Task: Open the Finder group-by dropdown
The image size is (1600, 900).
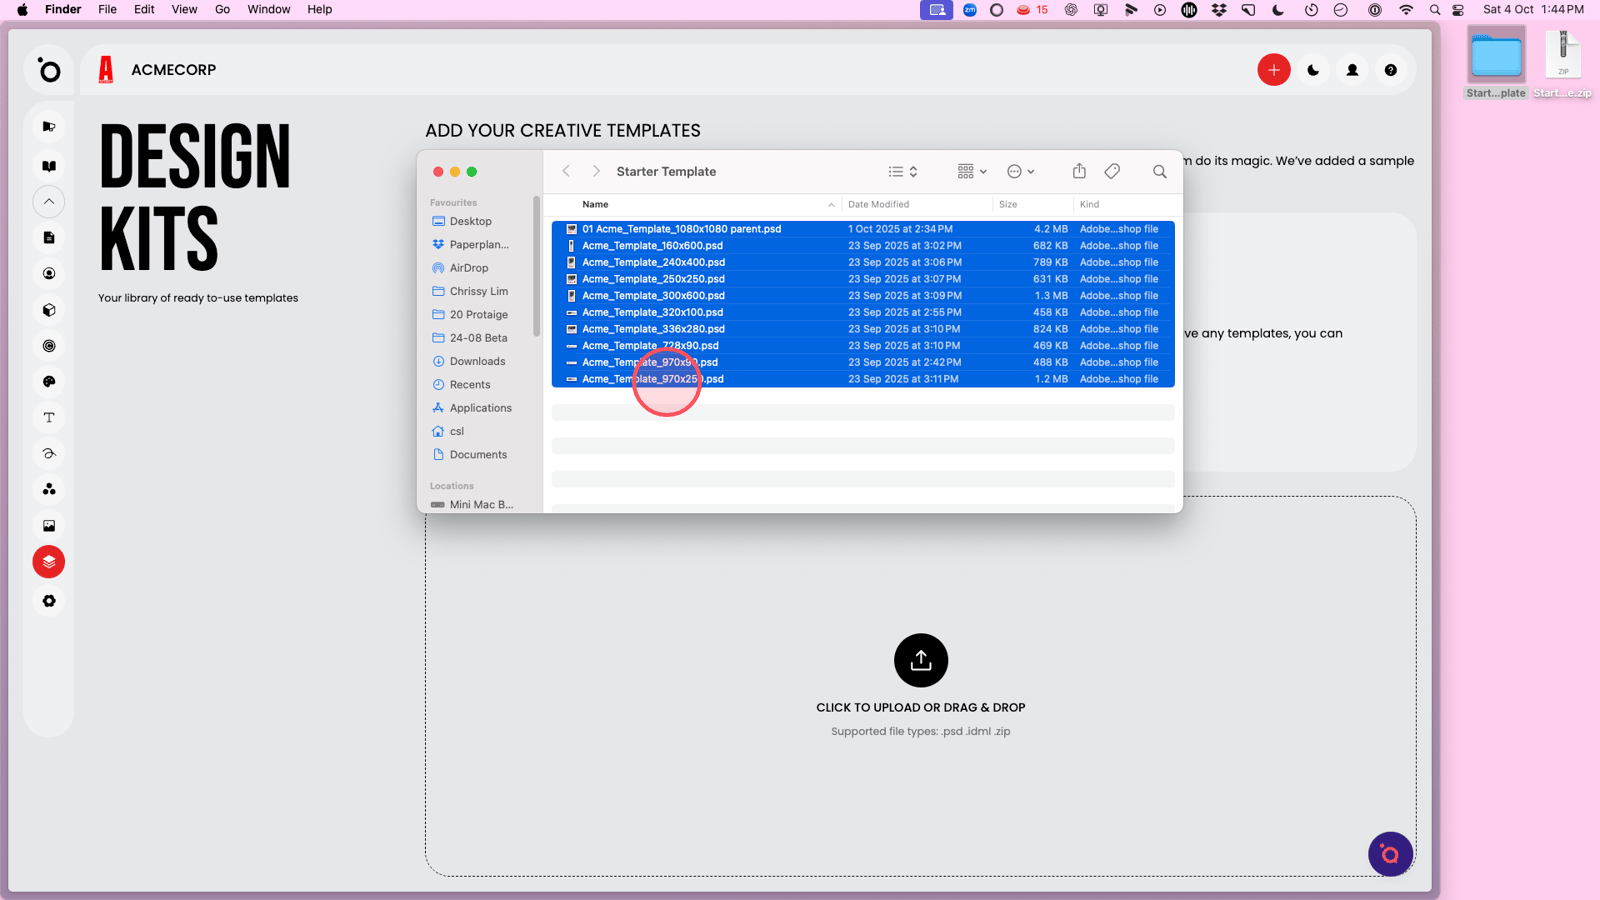Action: click(x=972, y=171)
